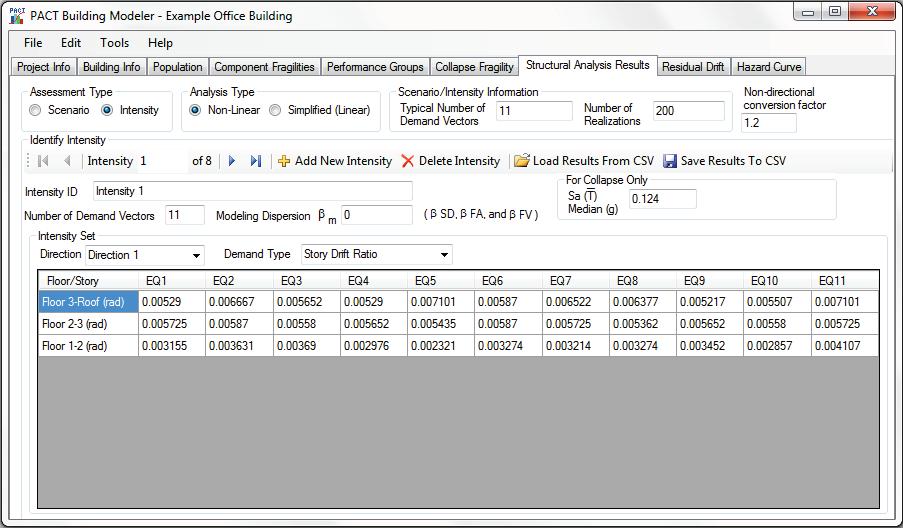Click the EQ1 column header
Viewport: 903px width, 528px height.
point(172,280)
